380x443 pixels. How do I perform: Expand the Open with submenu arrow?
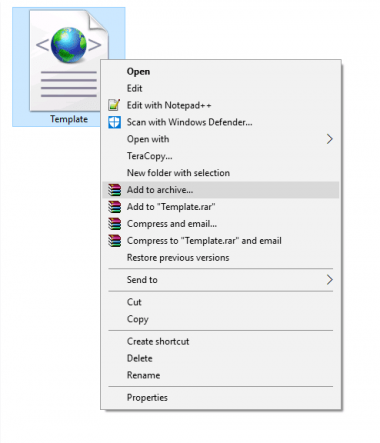(329, 139)
